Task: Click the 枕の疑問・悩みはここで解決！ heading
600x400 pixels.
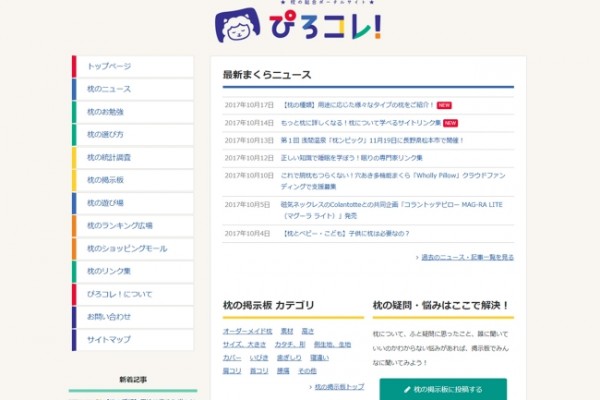Action: [441, 305]
